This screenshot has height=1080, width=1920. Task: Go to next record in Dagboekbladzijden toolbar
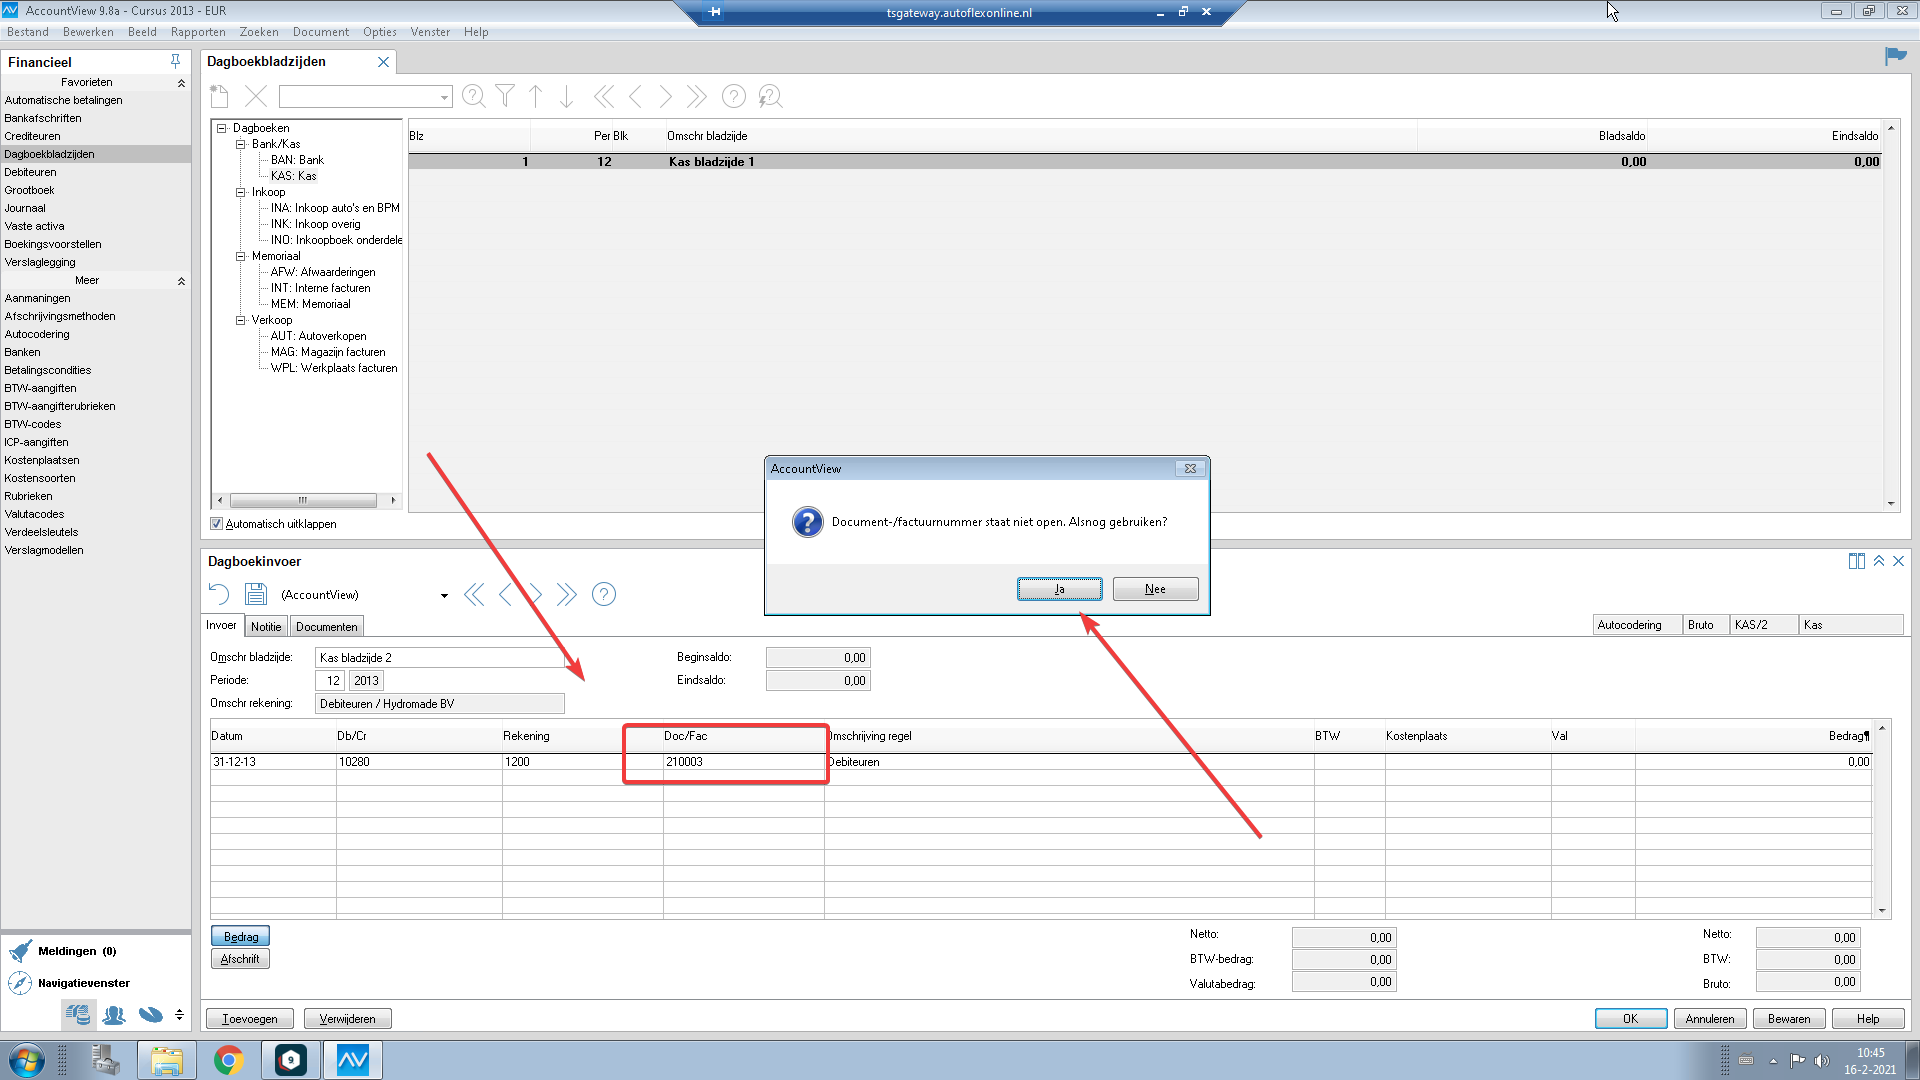665,96
